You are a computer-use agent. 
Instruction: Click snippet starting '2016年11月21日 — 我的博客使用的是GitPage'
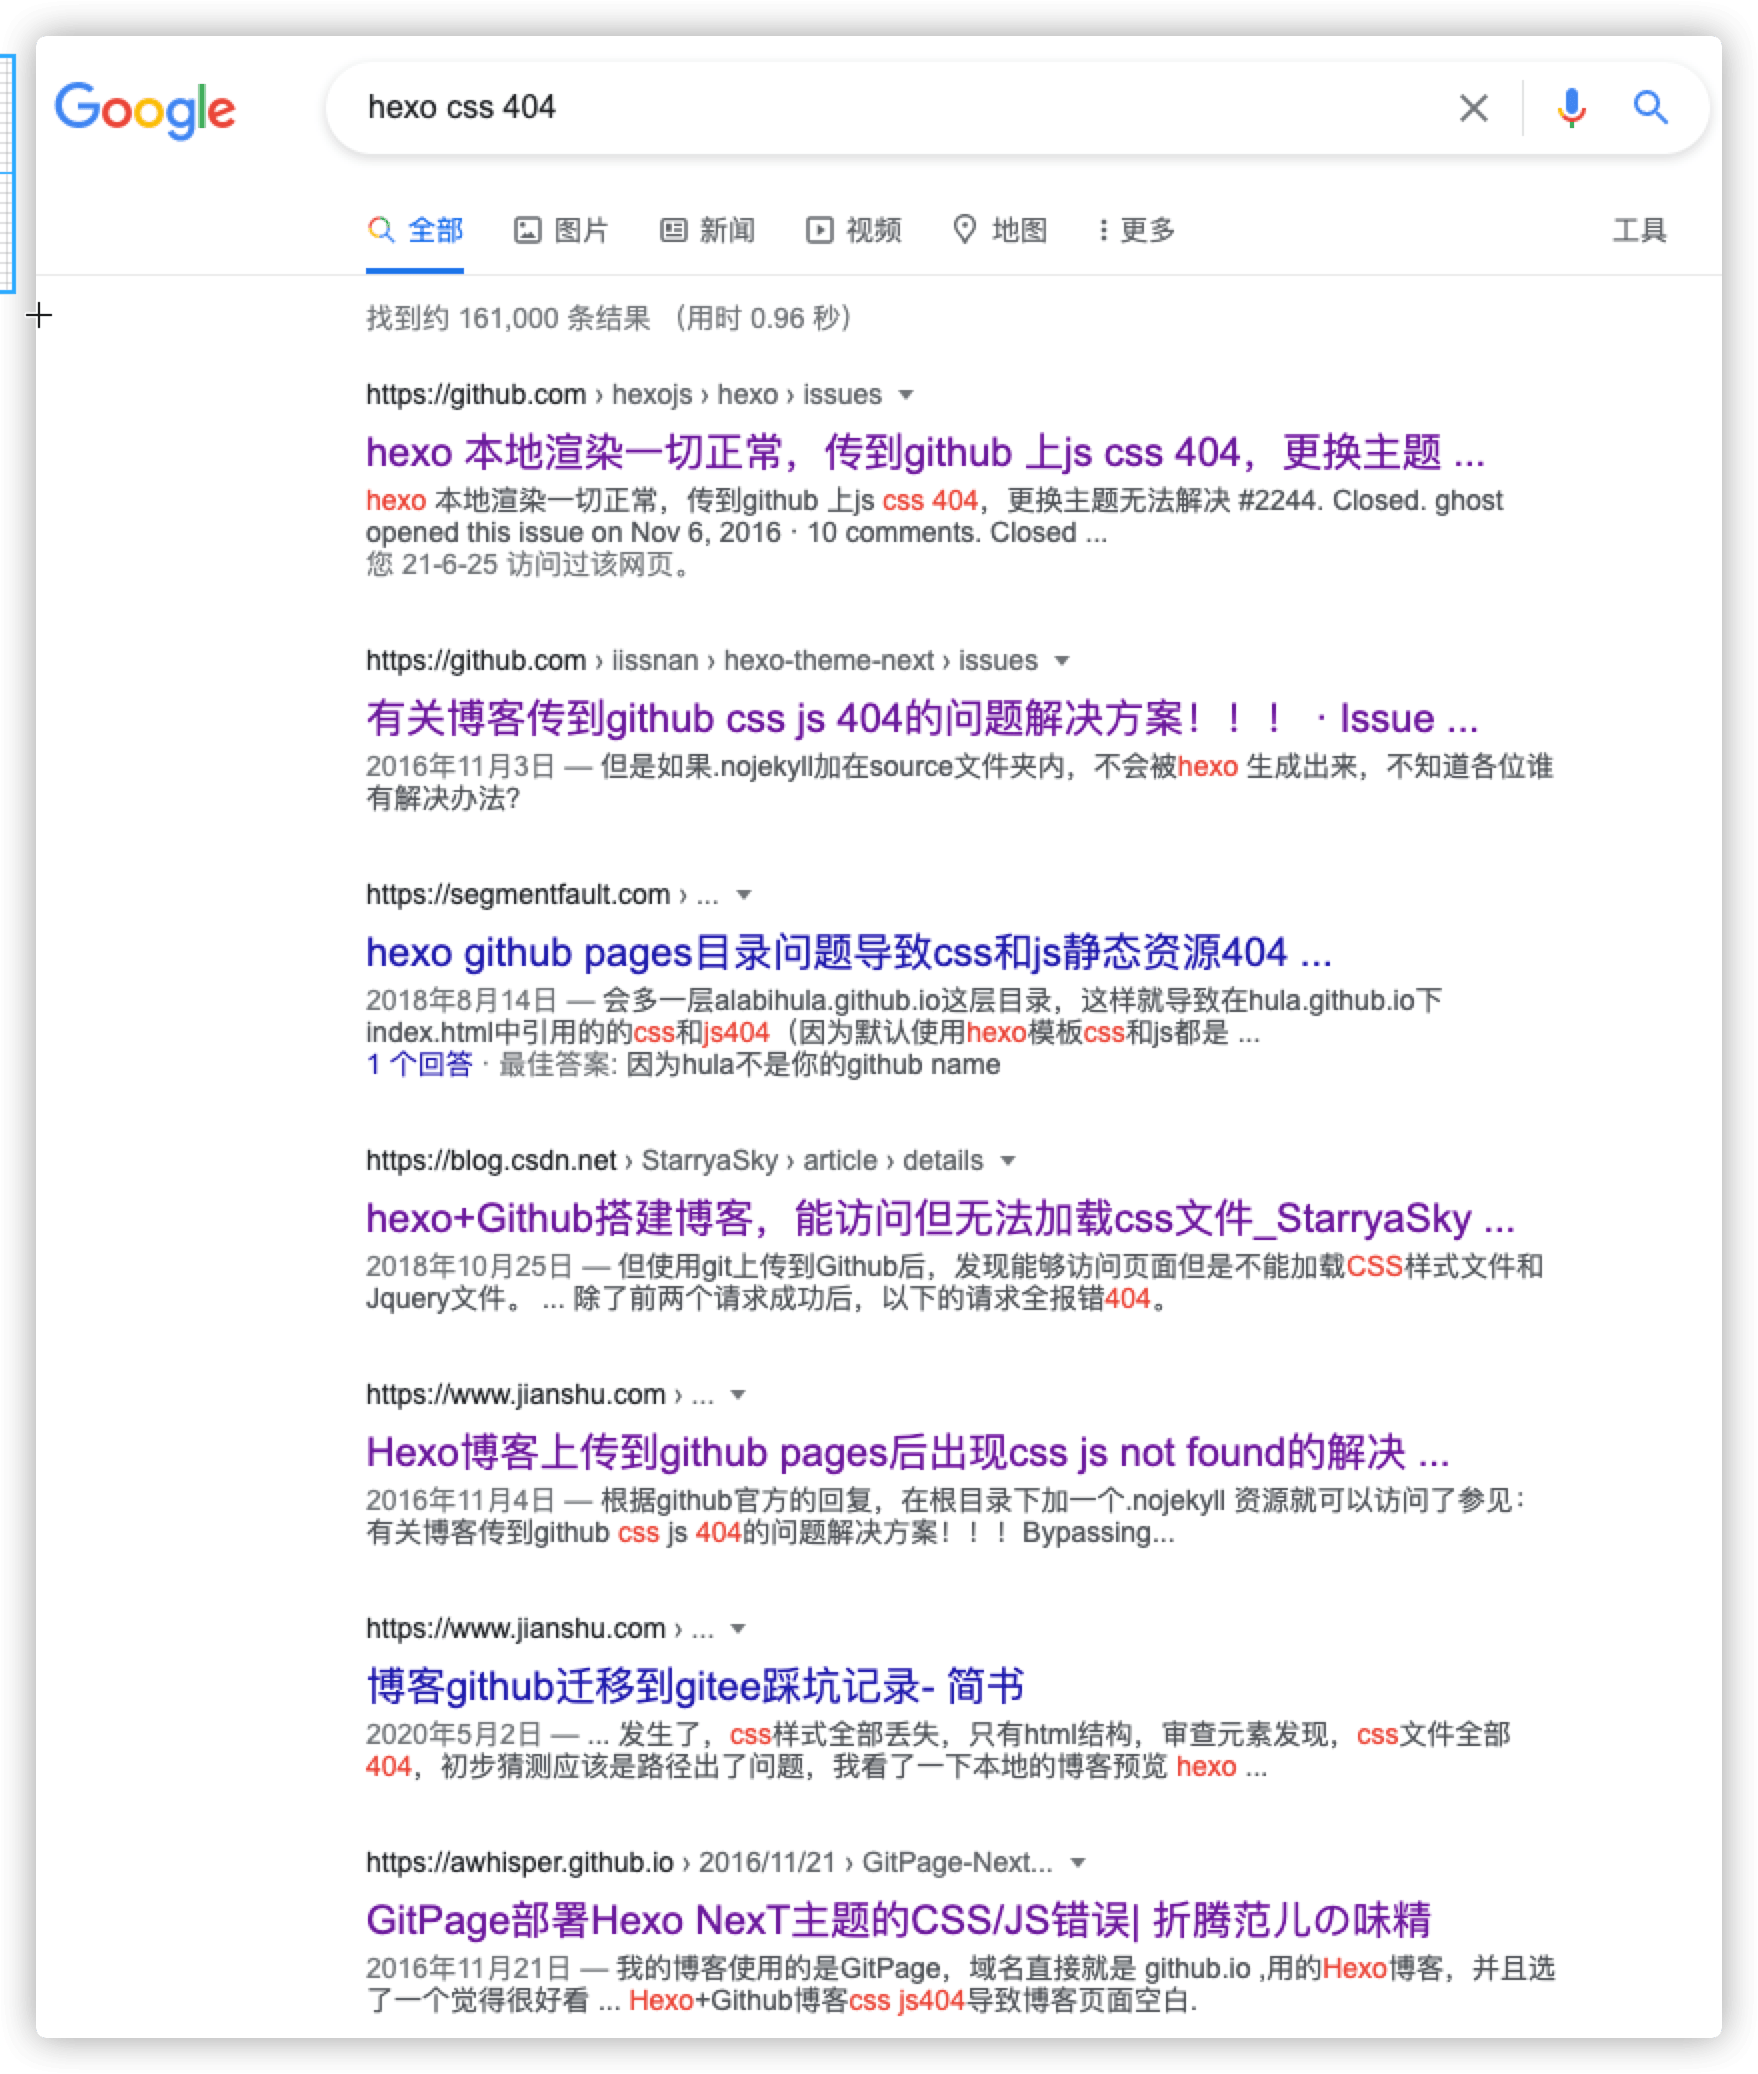tap(960, 1985)
